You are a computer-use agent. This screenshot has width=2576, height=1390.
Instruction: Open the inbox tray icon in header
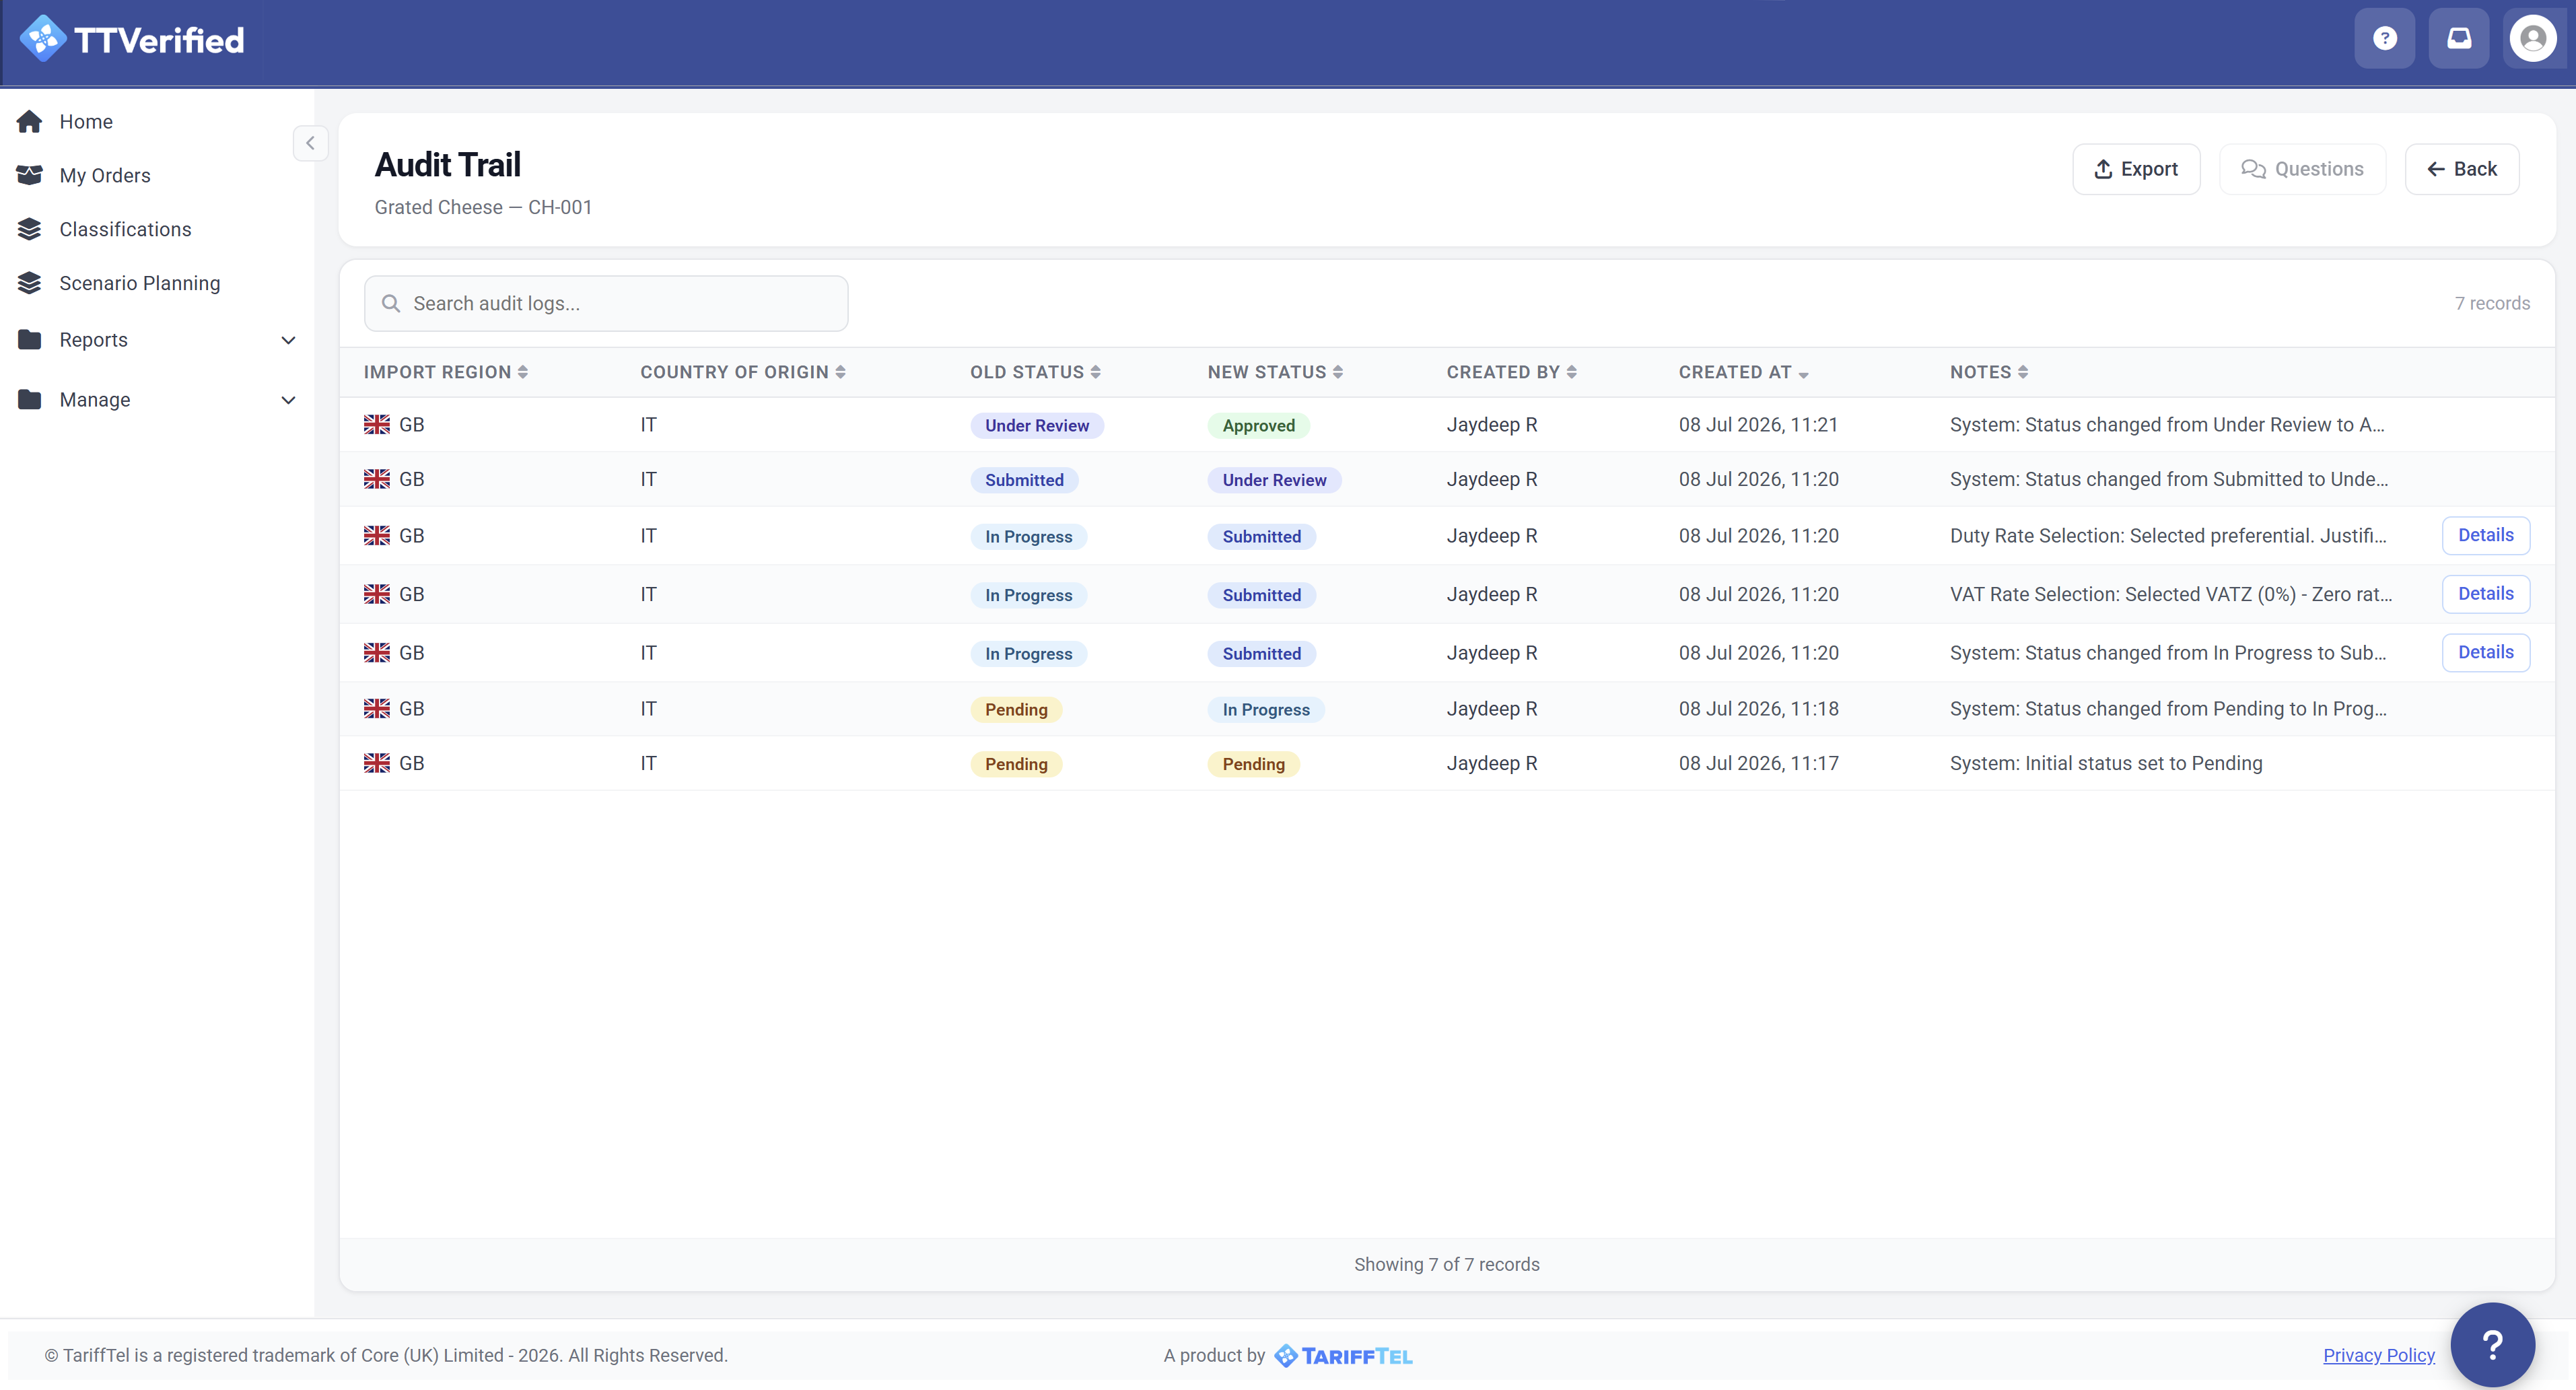(x=2458, y=39)
